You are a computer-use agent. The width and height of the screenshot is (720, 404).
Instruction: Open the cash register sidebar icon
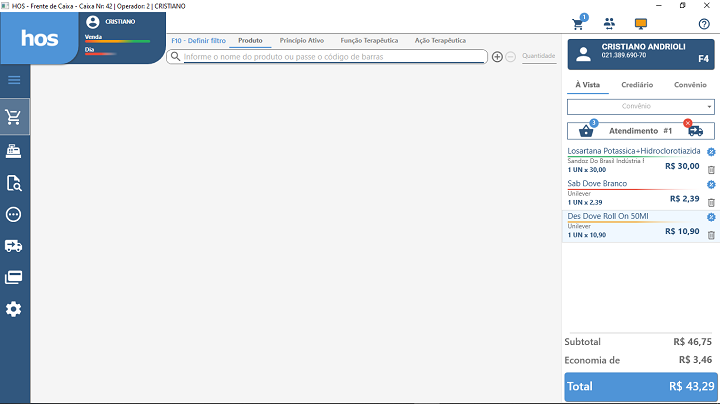(x=14, y=150)
